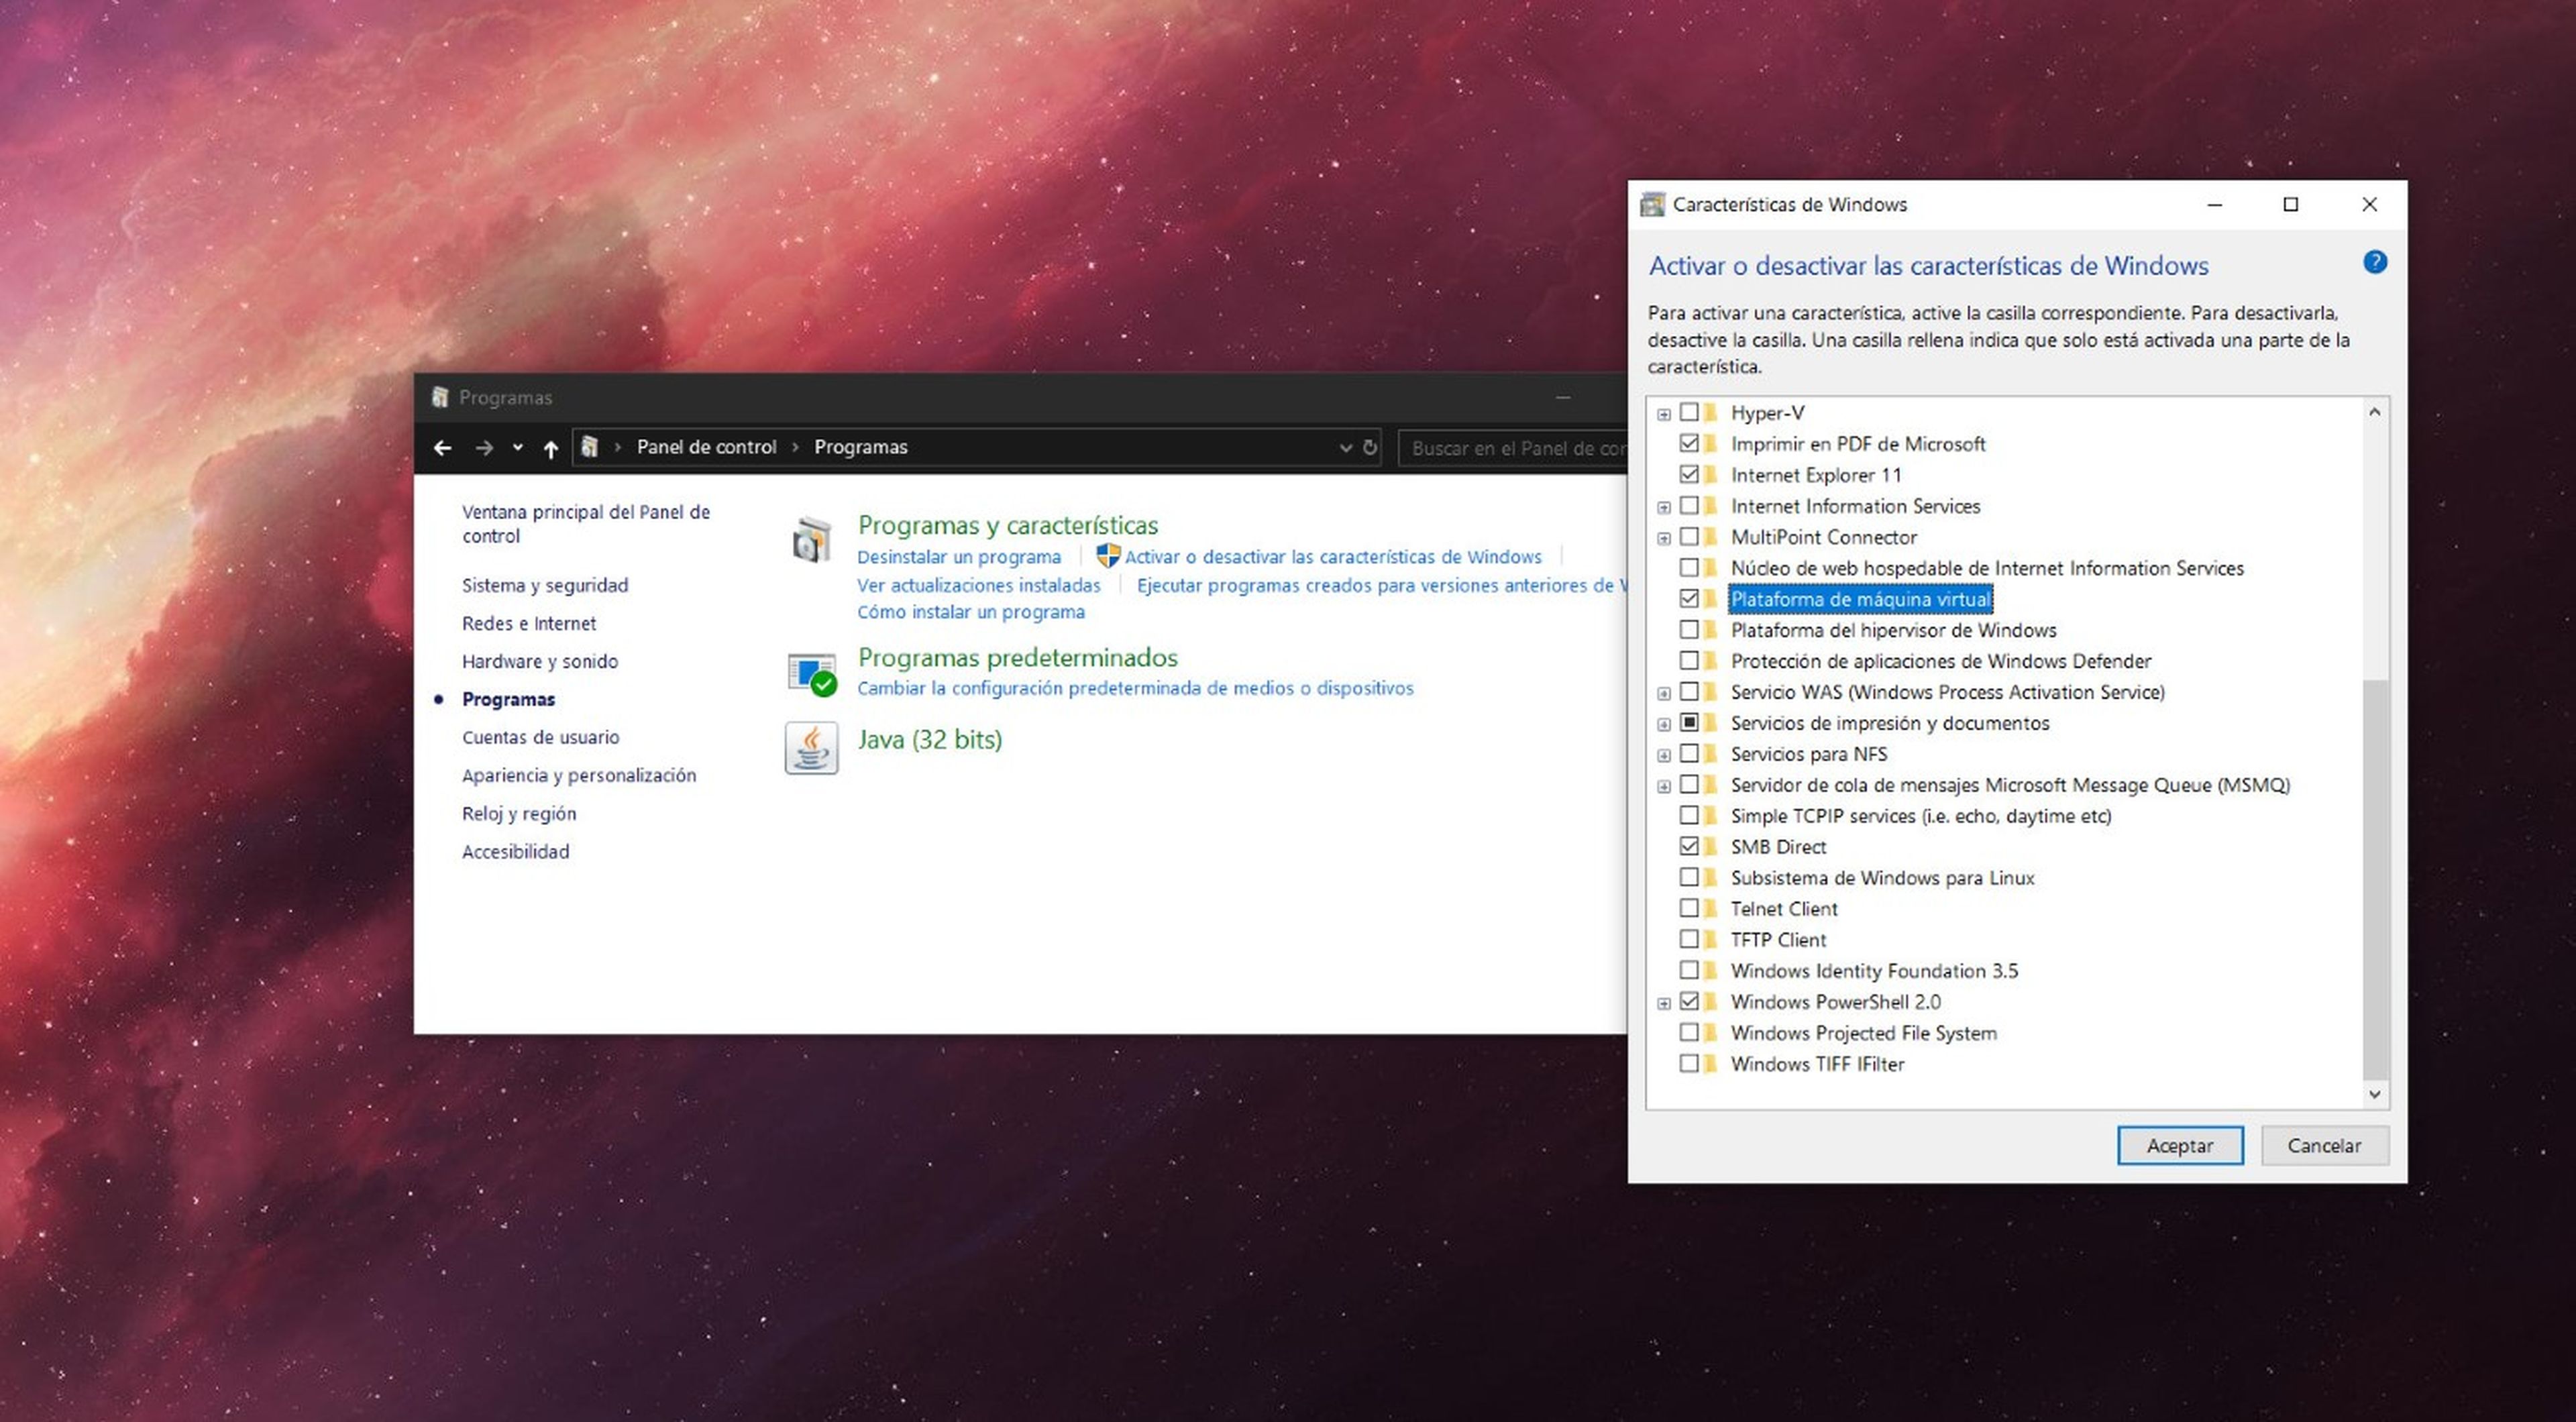
Task: Open Cuentas de usuario category
Action: [541, 737]
